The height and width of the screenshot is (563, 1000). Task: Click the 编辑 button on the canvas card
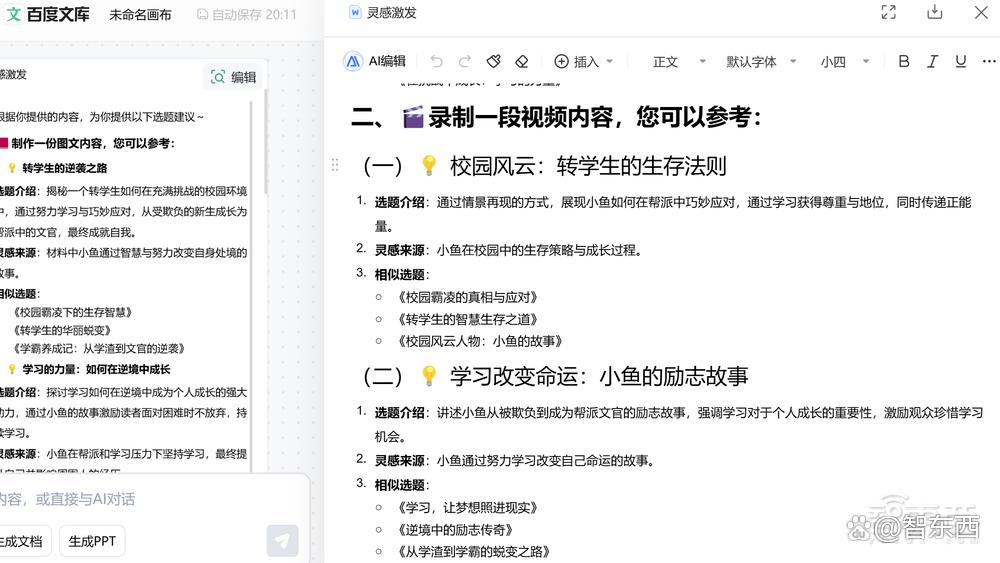coord(233,77)
